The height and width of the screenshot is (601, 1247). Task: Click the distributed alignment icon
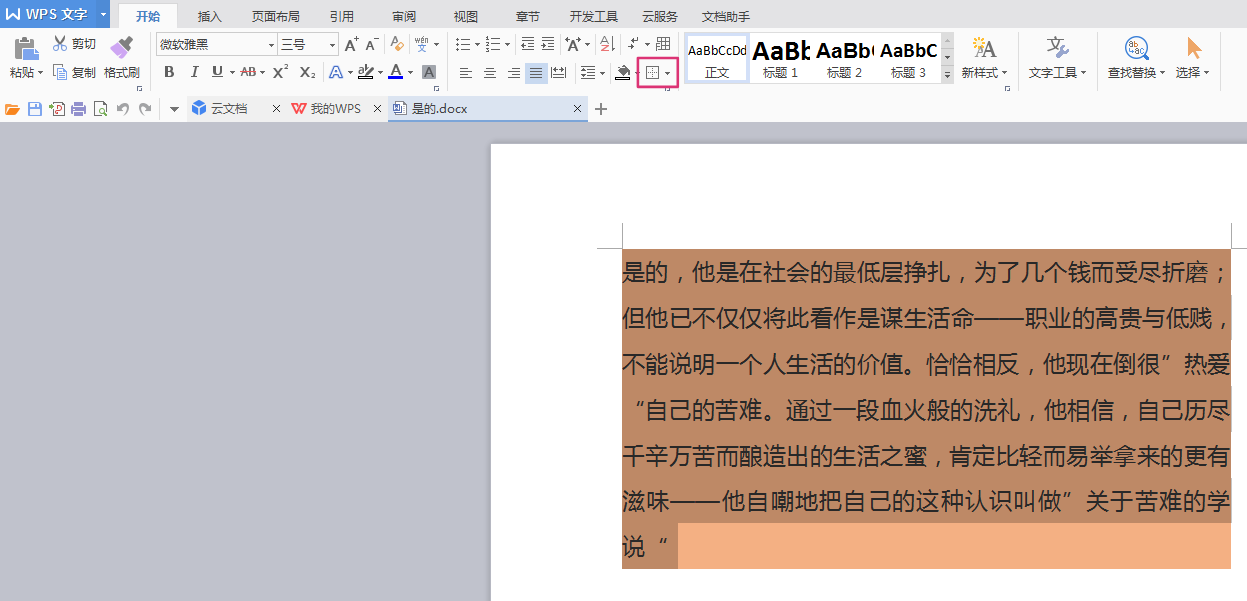pos(559,73)
